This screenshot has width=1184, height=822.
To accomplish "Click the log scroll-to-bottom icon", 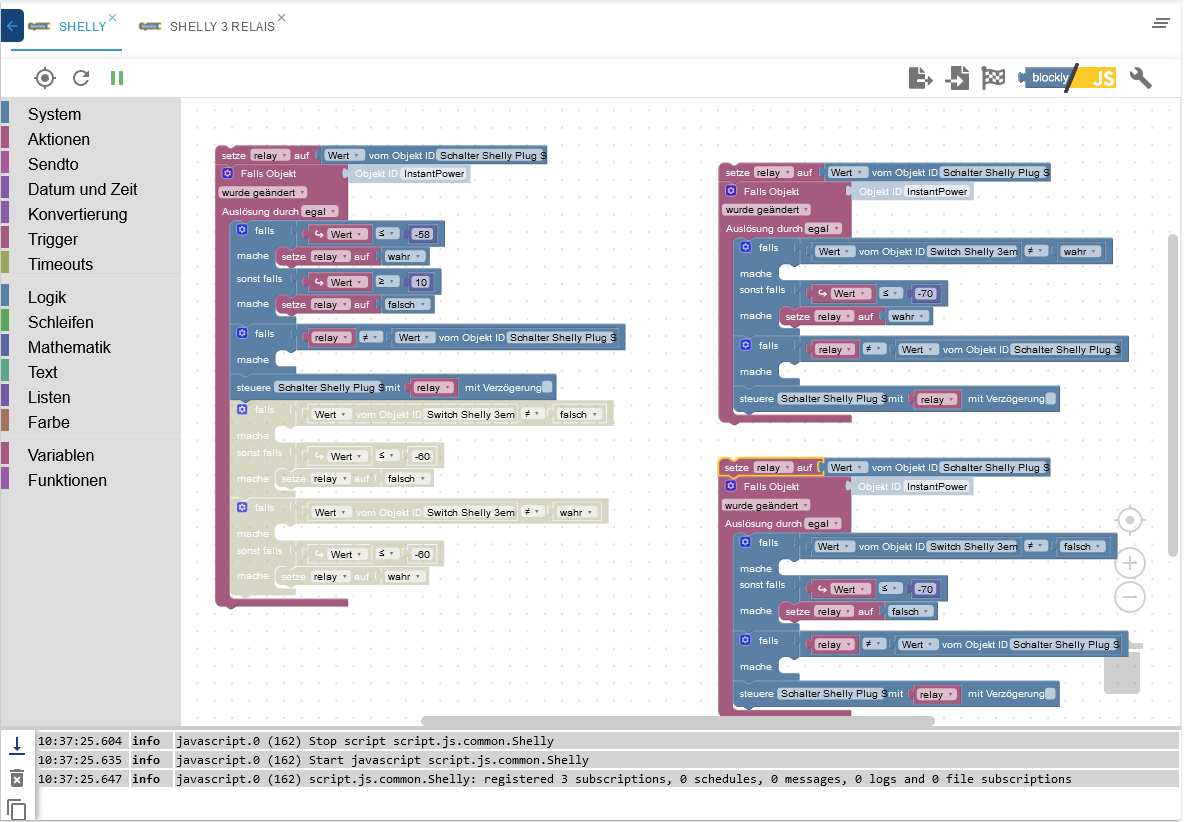I will [17, 745].
